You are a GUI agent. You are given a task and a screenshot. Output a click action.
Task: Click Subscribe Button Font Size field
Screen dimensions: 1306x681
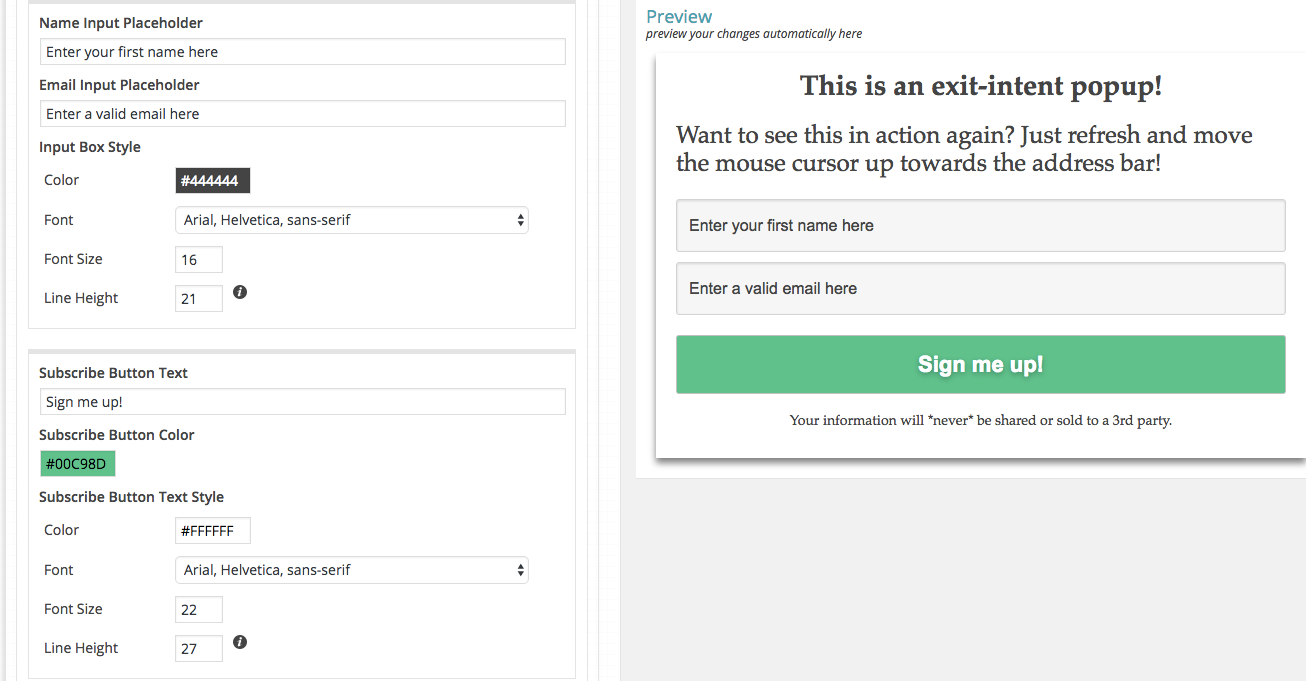pos(198,610)
